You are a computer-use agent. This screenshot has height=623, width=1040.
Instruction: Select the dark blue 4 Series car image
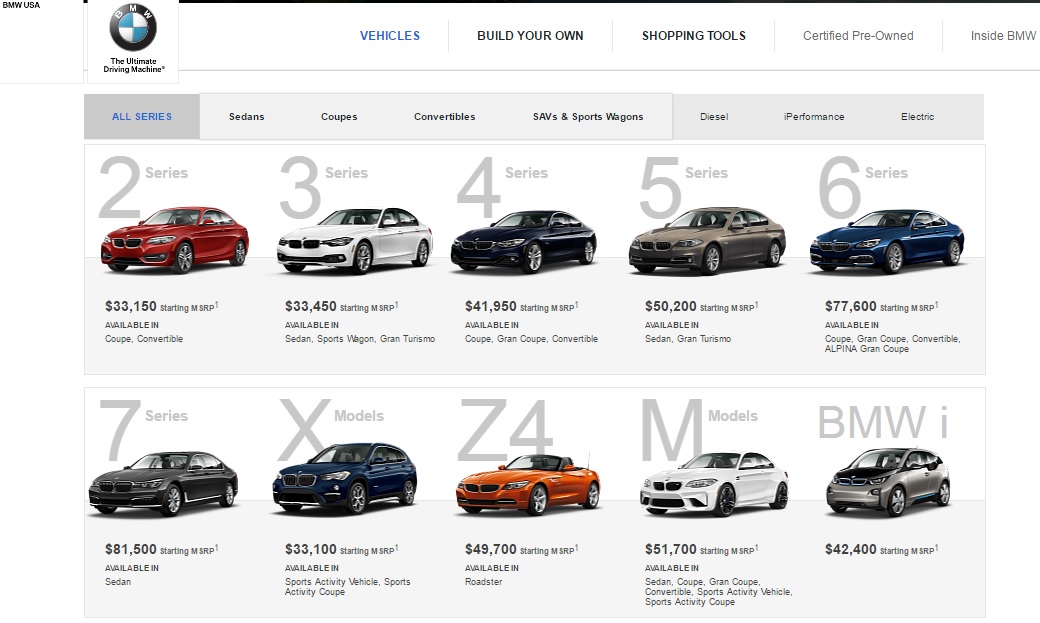click(523, 241)
